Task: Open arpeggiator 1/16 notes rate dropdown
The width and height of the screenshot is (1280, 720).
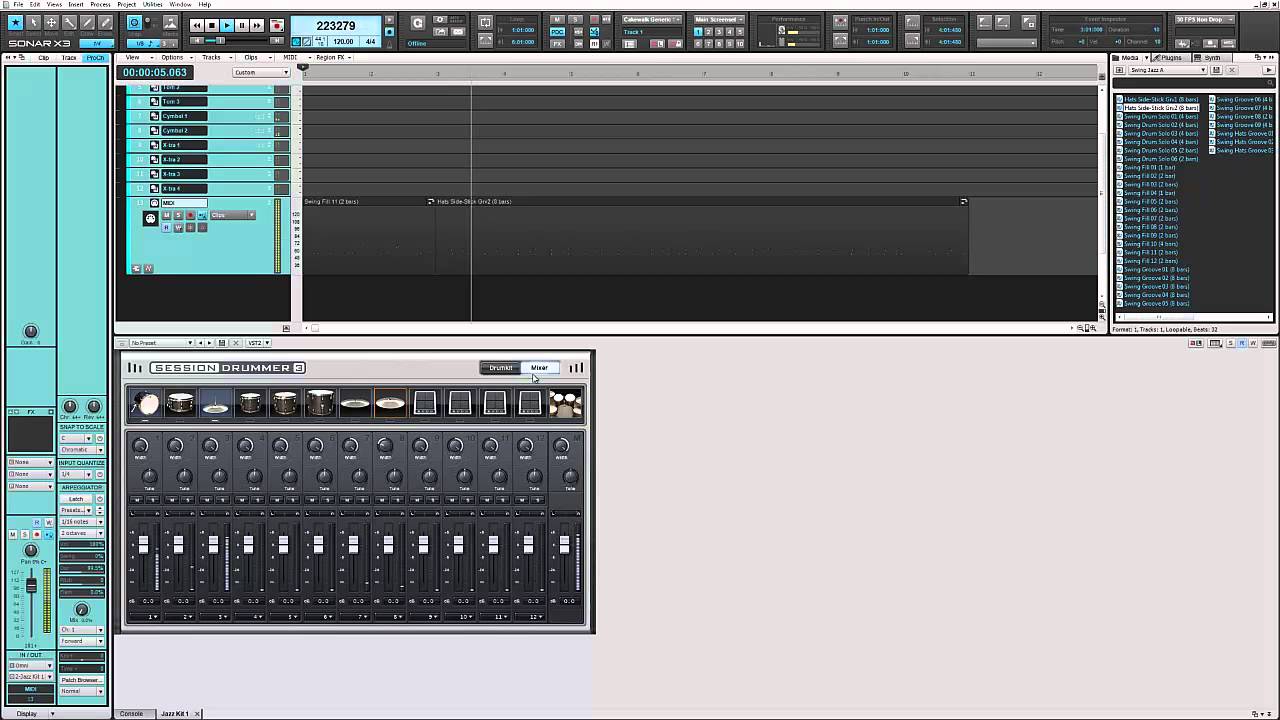Action: (81, 522)
